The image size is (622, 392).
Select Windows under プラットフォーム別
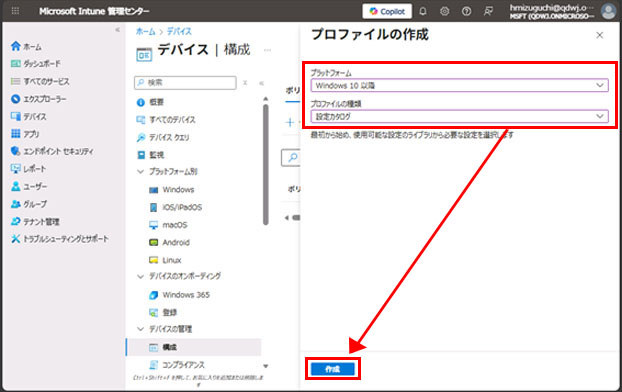point(171,190)
